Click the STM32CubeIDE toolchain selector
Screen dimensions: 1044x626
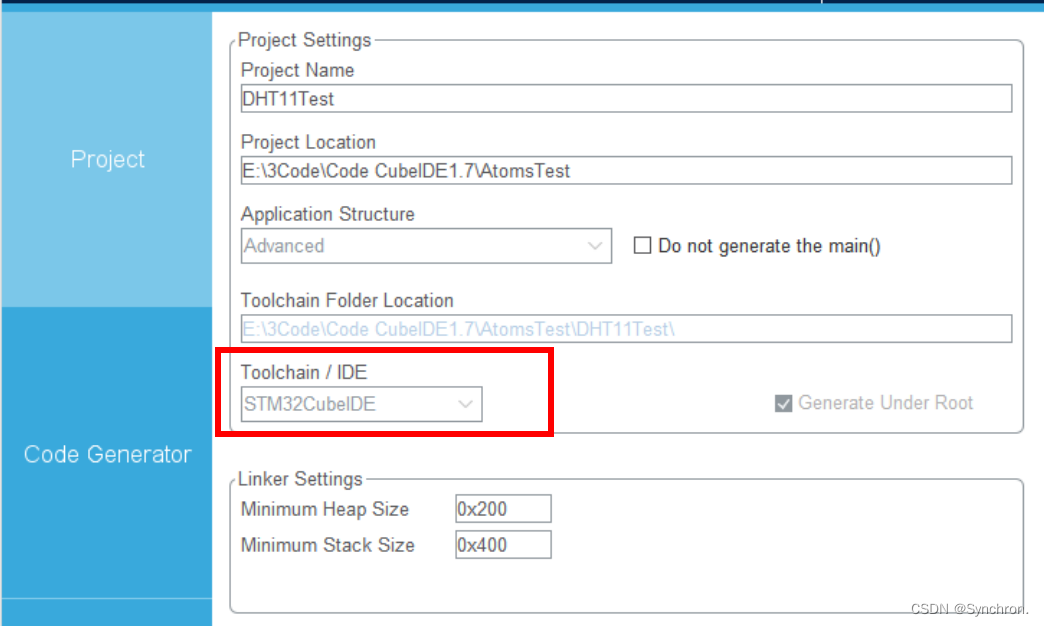(360, 404)
